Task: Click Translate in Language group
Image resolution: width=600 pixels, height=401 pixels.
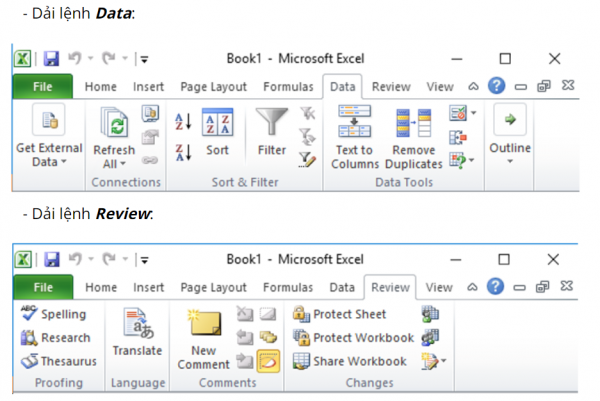Action: [x=137, y=333]
